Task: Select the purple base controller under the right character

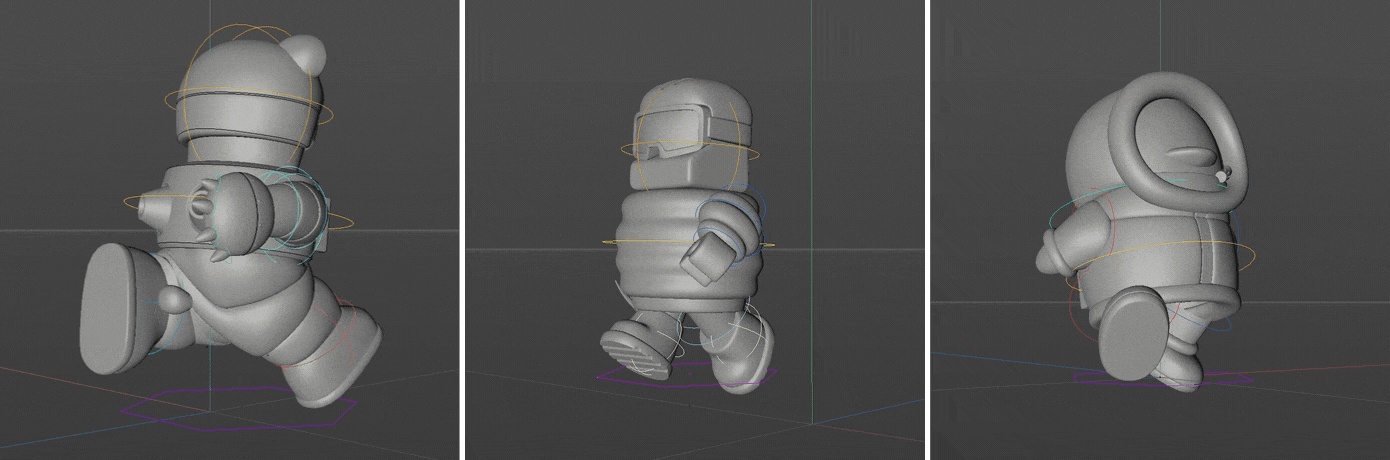Action: [x=1162, y=378]
